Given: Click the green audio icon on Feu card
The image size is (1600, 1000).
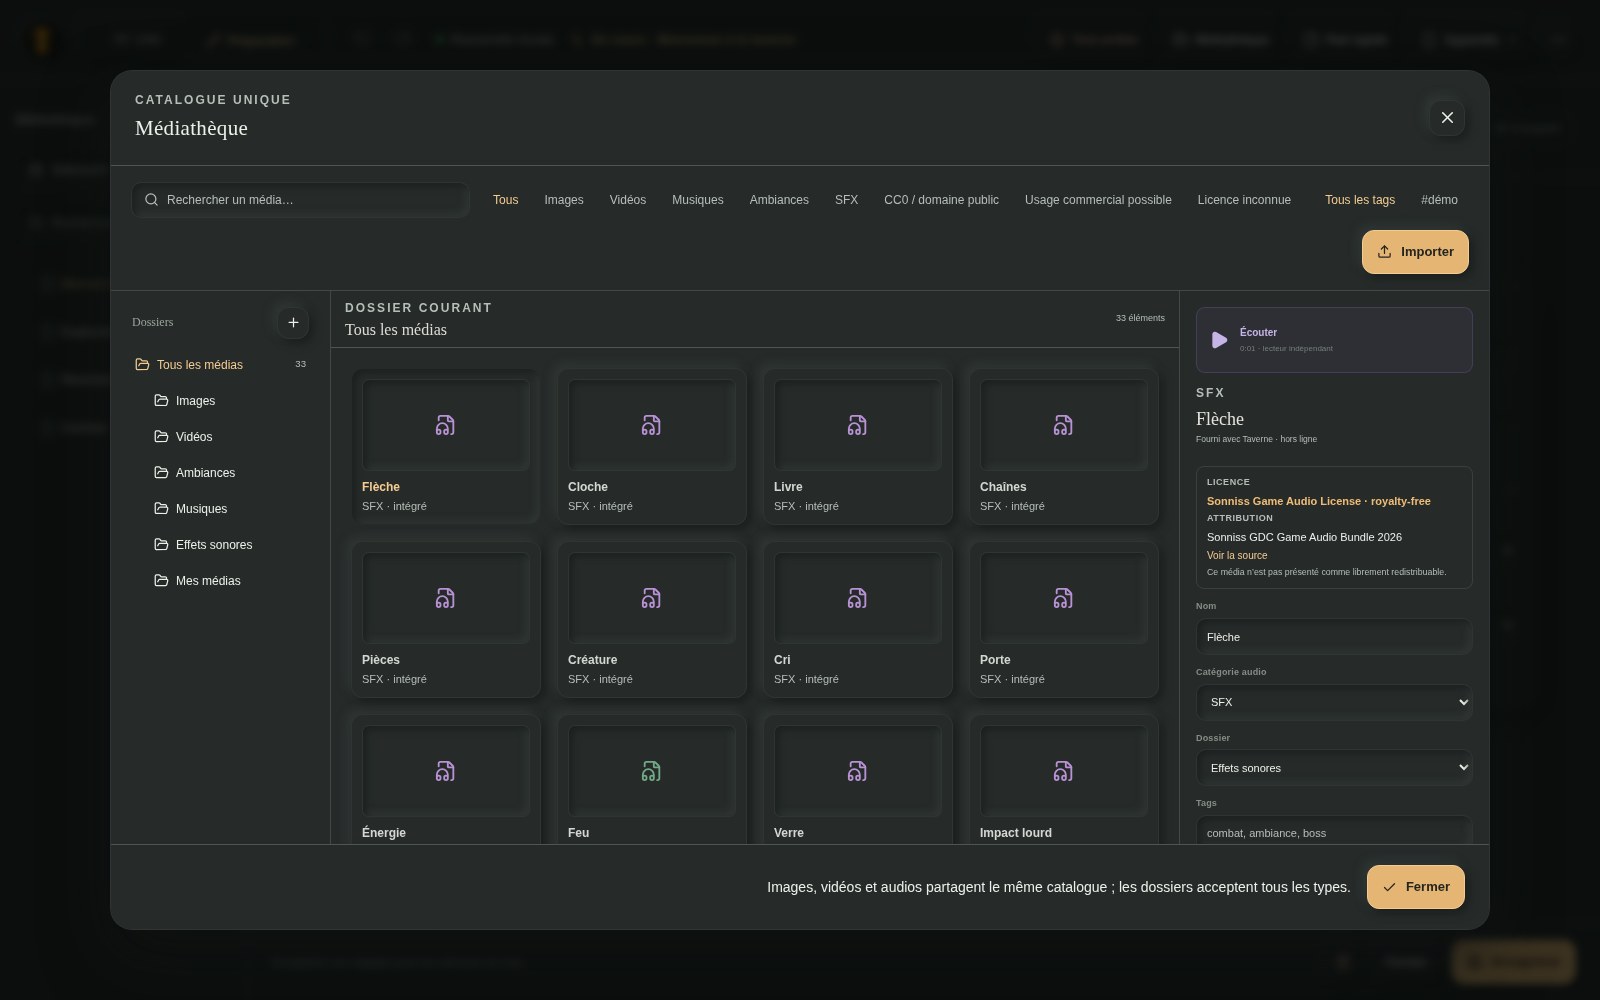Looking at the screenshot, I should 651,772.
